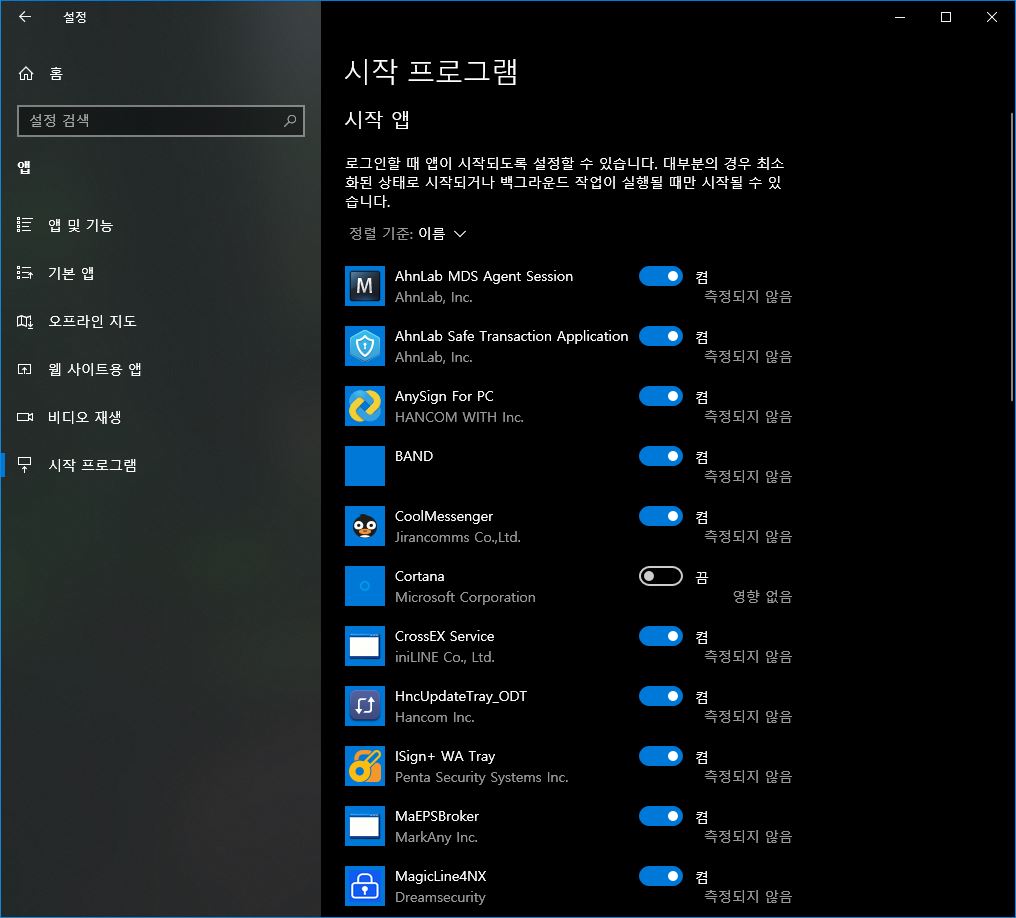Click the CoolMessenger app name text
The image size is (1016, 918).
(x=444, y=516)
